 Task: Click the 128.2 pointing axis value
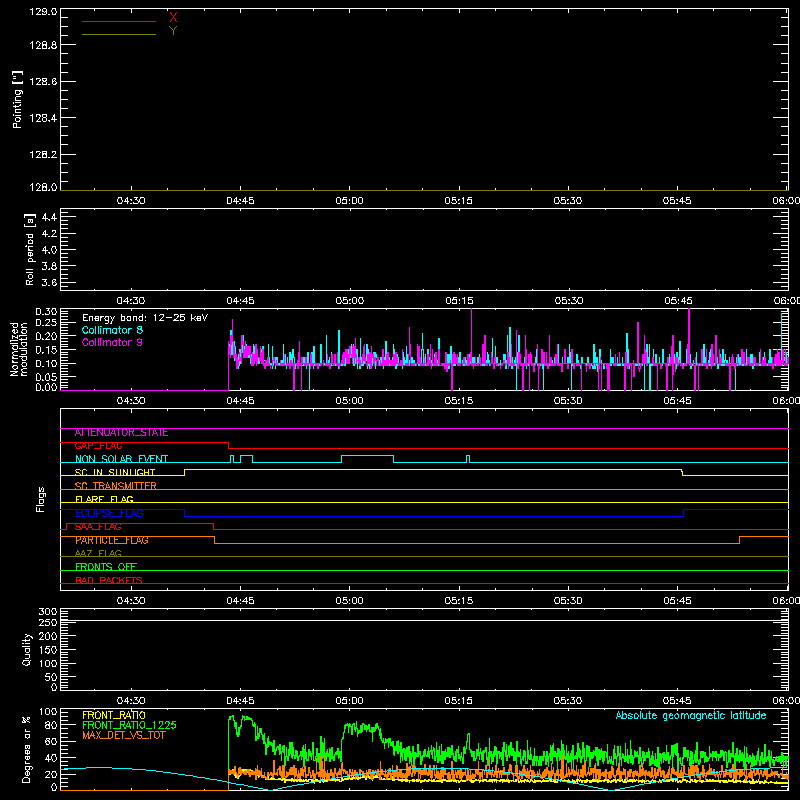[x=43, y=155]
